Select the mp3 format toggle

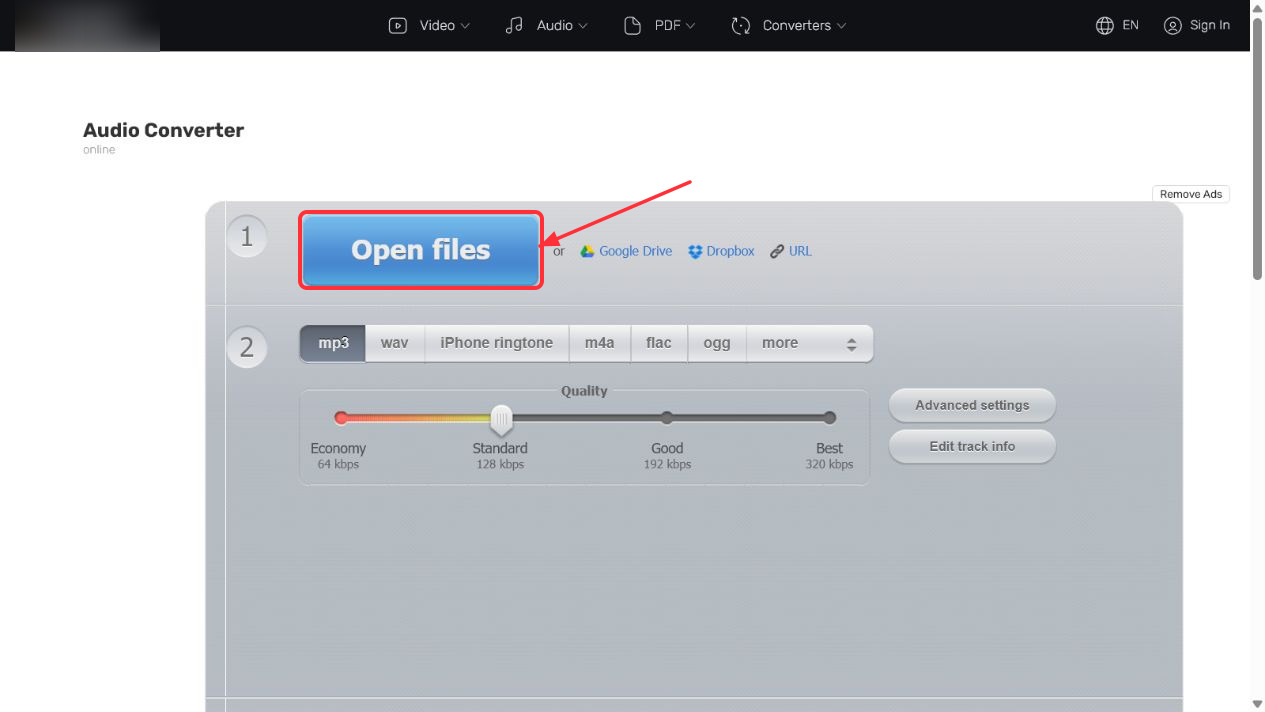tap(333, 343)
